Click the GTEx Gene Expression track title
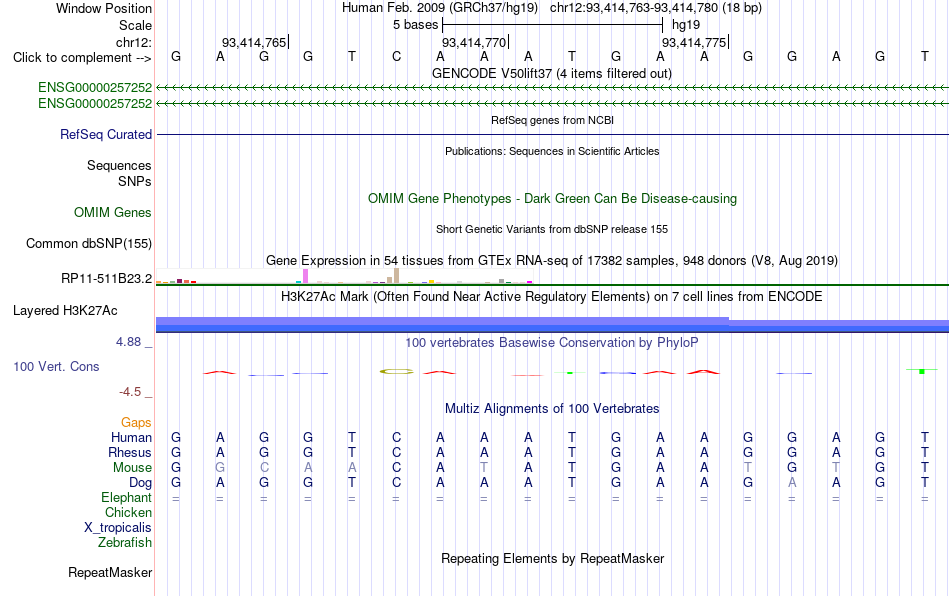Image resolution: width=950 pixels, height=596 pixels. pyautogui.click(x=552, y=260)
